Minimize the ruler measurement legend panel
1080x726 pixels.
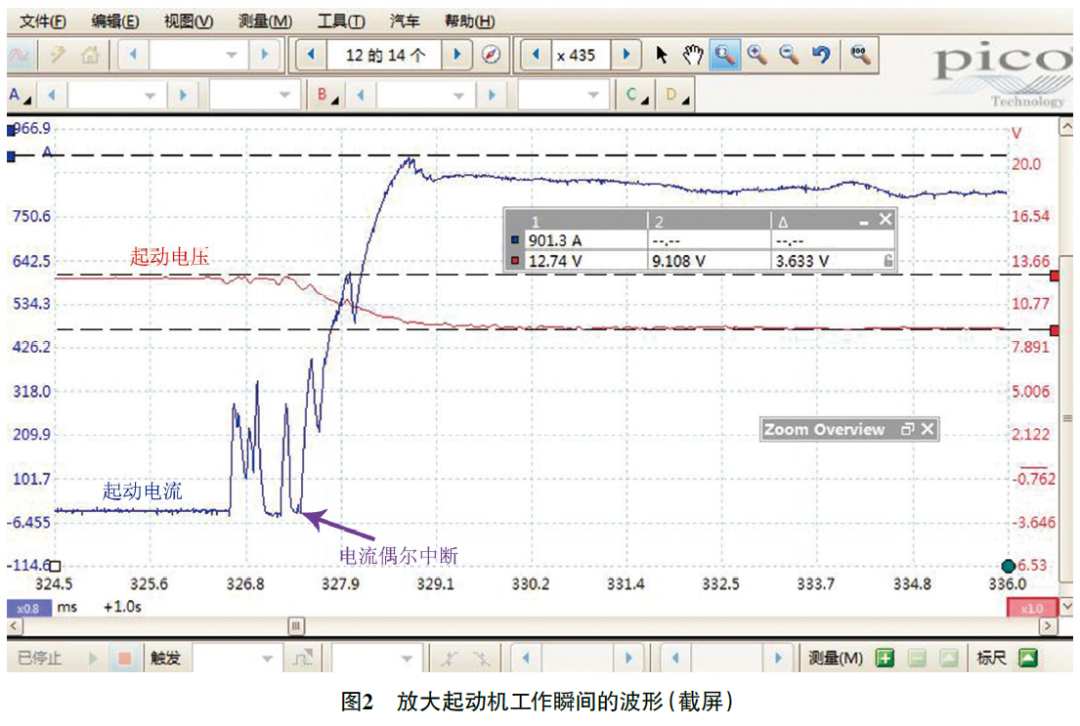pyautogui.click(x=864, y=222)
